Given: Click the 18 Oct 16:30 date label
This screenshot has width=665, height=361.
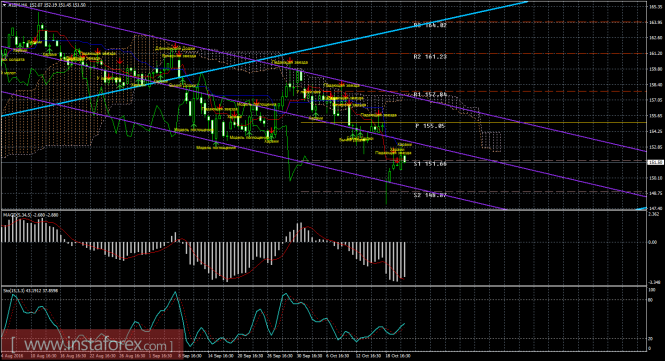Looking at the screenshot, I should pos(397,356).
